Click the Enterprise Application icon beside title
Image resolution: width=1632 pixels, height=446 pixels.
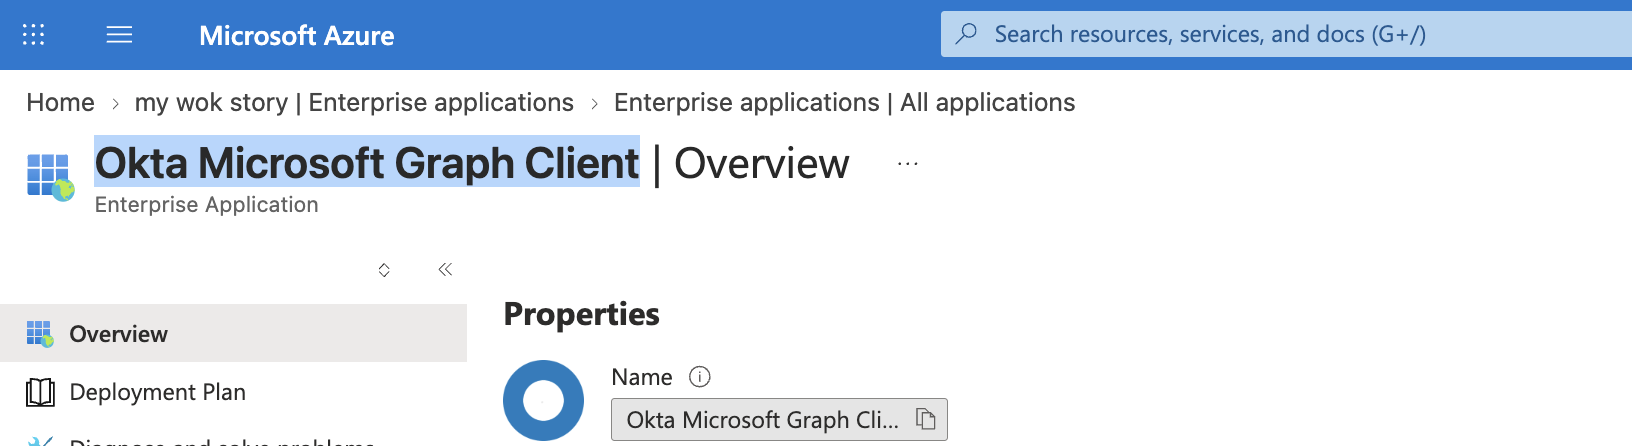(x=50, y=177)
